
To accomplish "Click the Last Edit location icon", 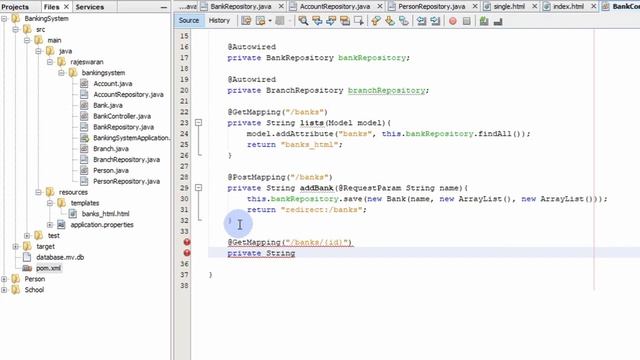I will 246,21.
